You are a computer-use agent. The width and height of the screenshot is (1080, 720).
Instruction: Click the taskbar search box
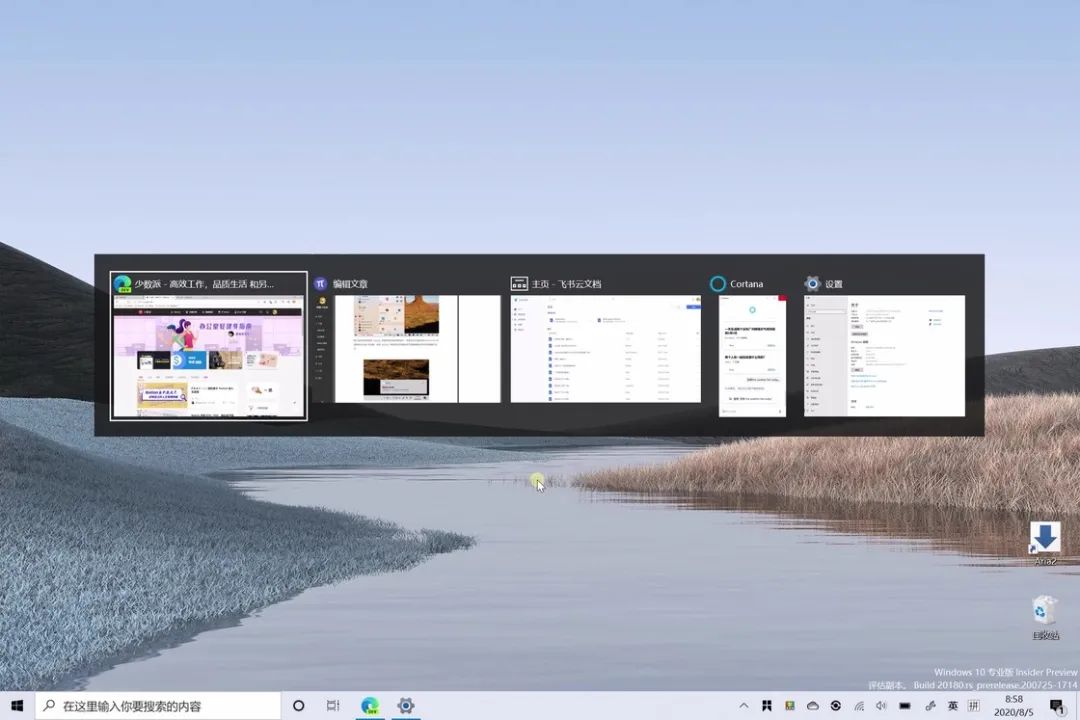pyautogui.click(x=160, y=705)
